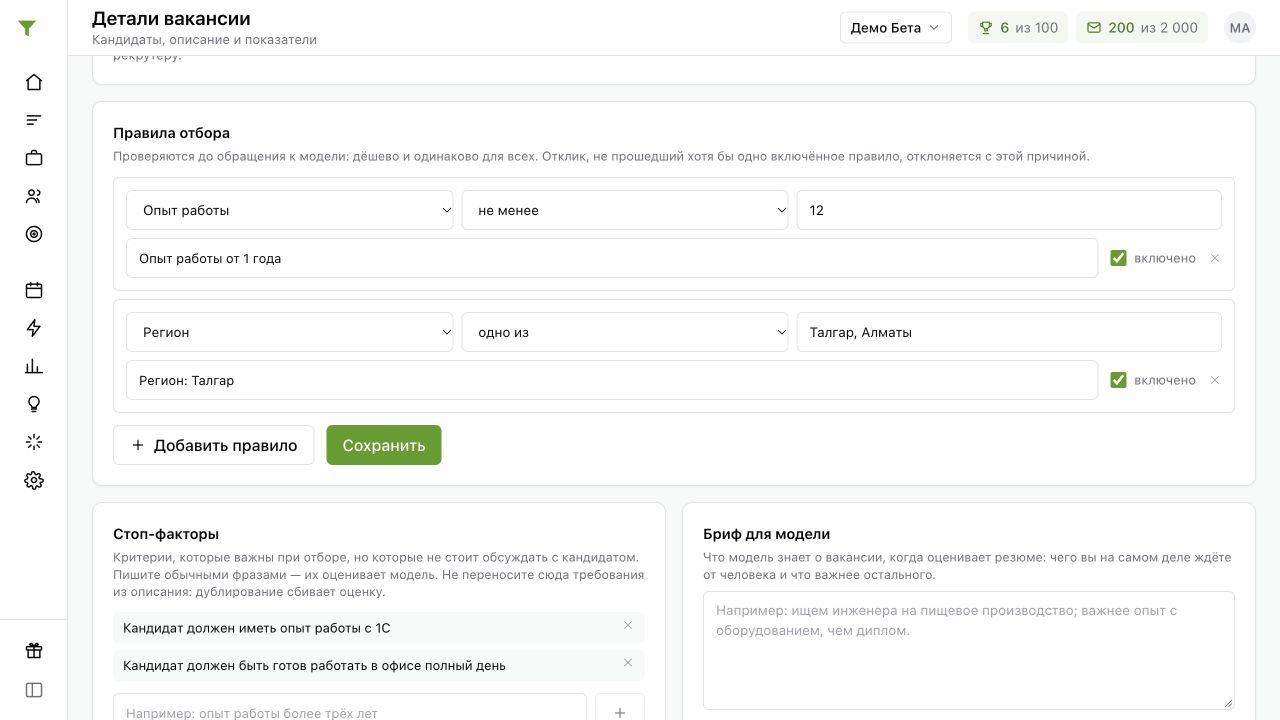Open the loader spinner icon in sidebar
The height and width of the screenshot is (720, 1280).
click(34, 442)
